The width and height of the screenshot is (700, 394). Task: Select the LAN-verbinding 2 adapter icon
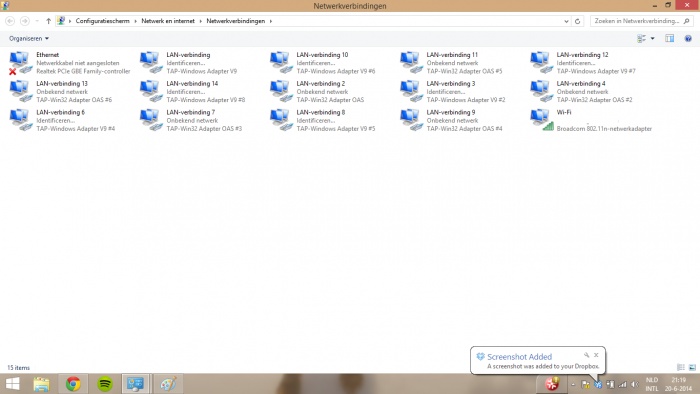[x=281, y=91]
